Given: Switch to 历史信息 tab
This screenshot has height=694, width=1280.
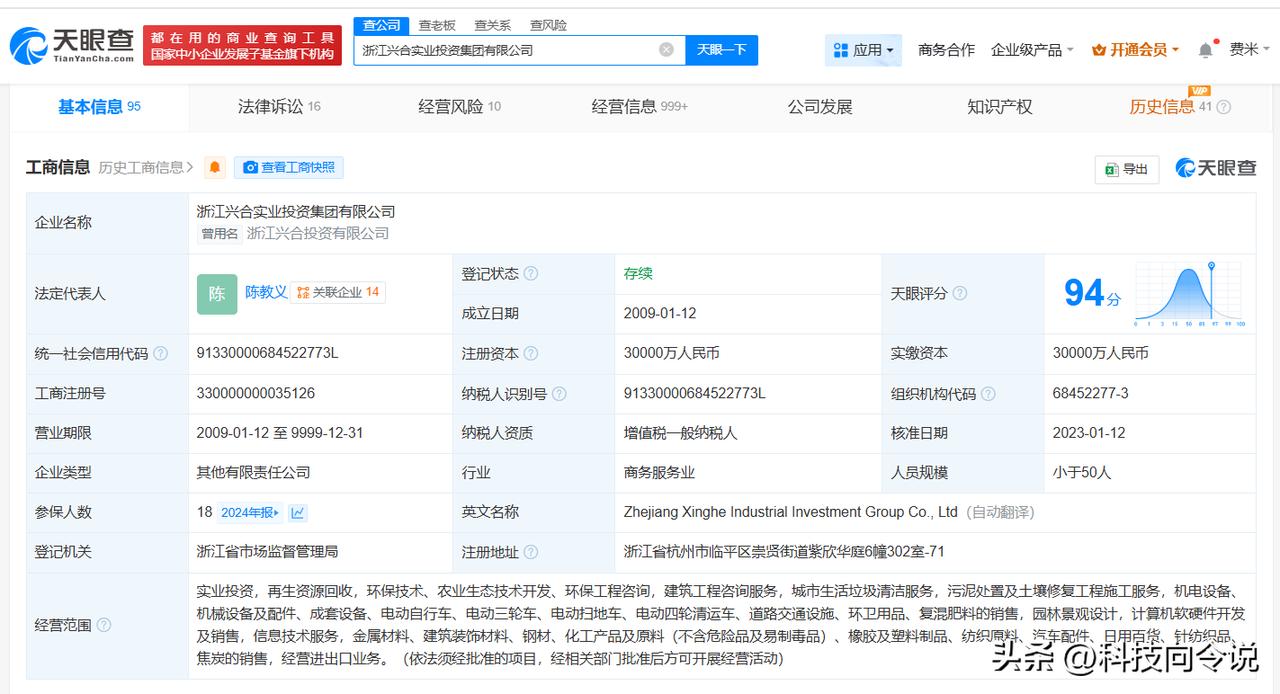Looking at the screenshot, I should coord(1162,107).
